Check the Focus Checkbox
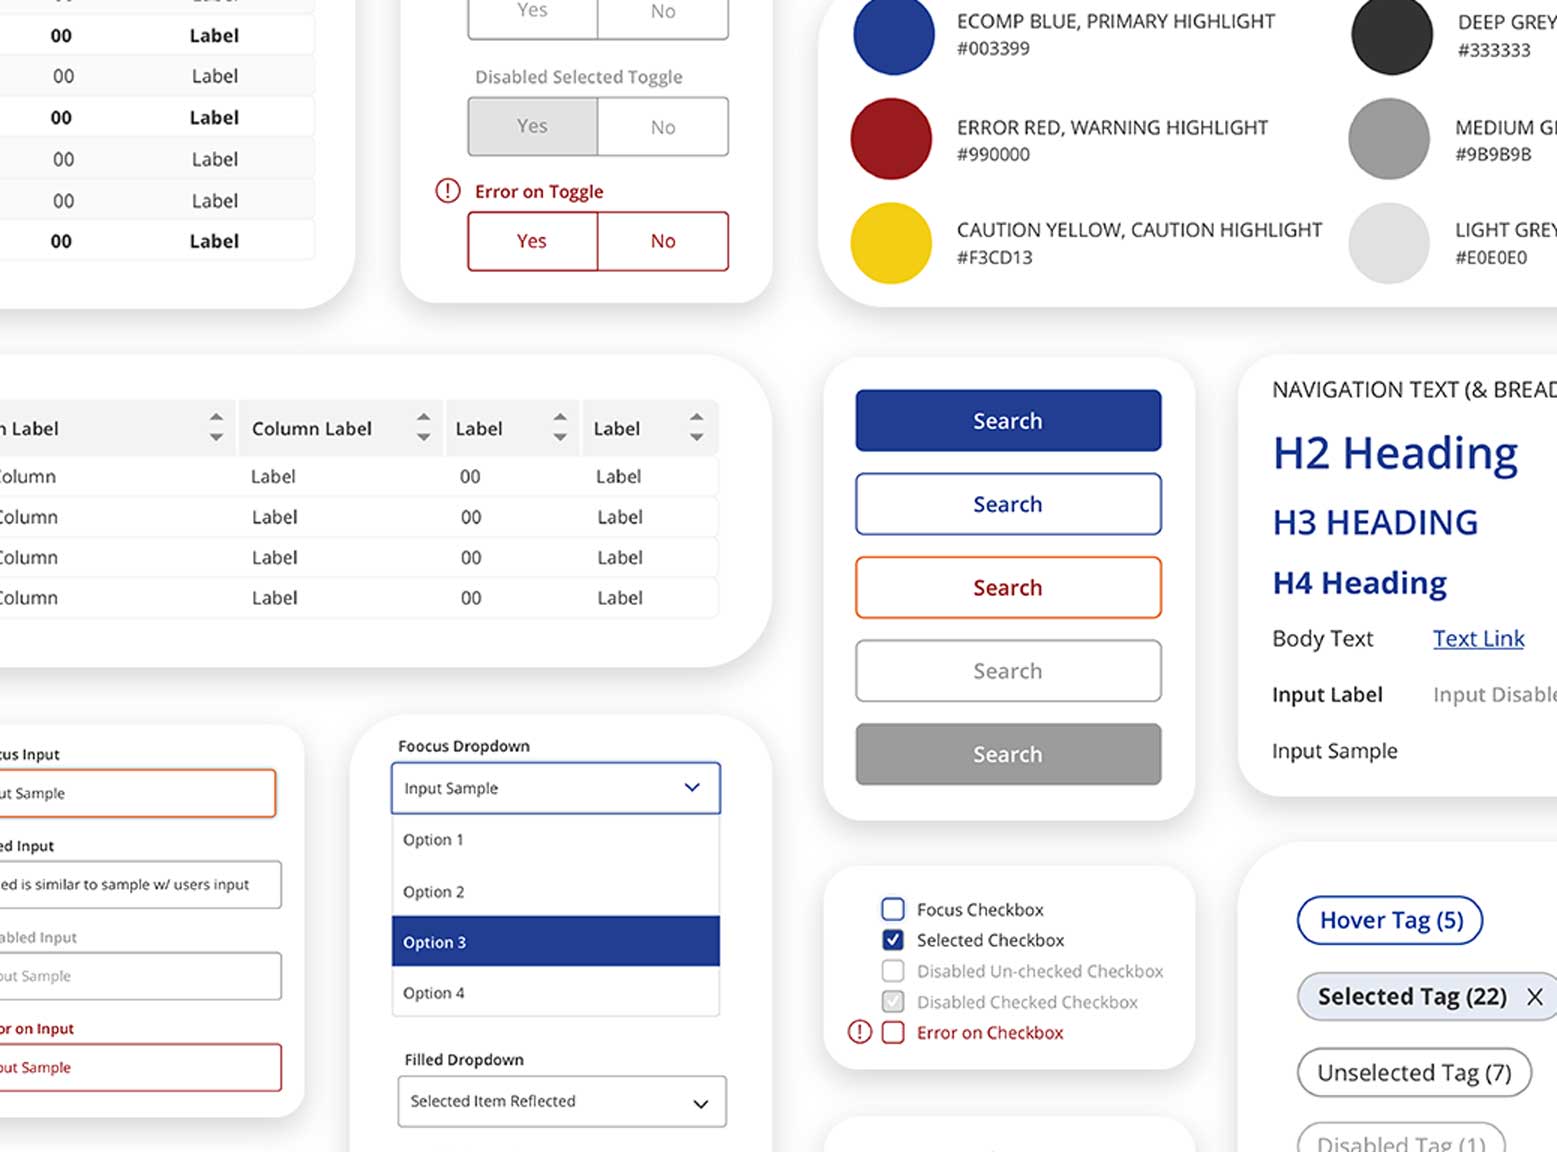The image size is (1557, 1152). [893, 909]
